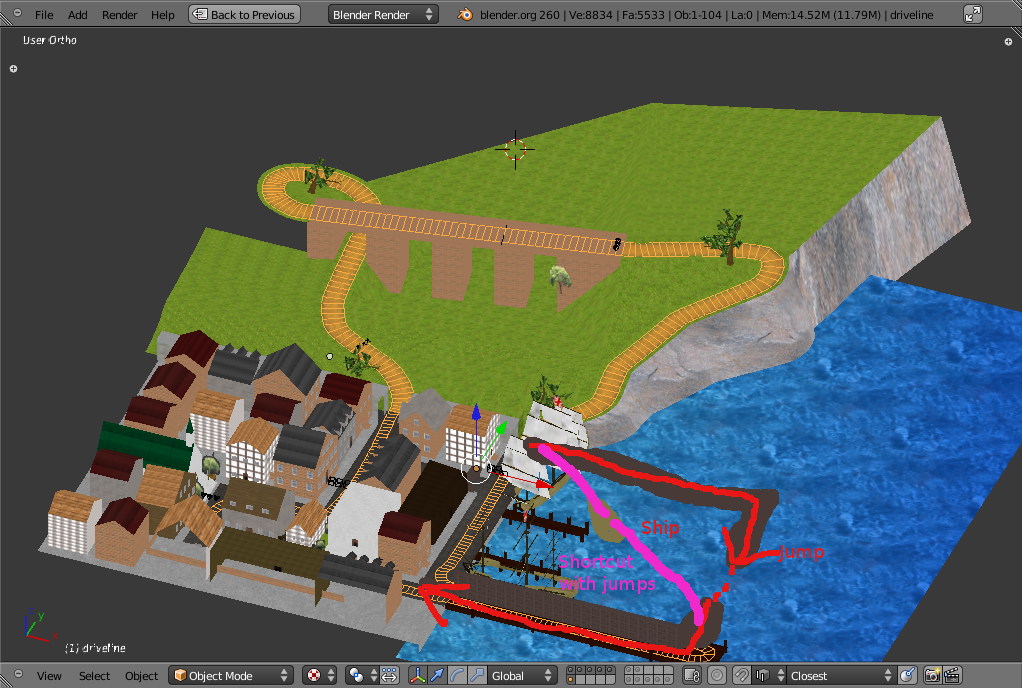1022x688 pixels.
Task: Toggle the 3D manipulator widget
Action: click(x=418, y=676)
